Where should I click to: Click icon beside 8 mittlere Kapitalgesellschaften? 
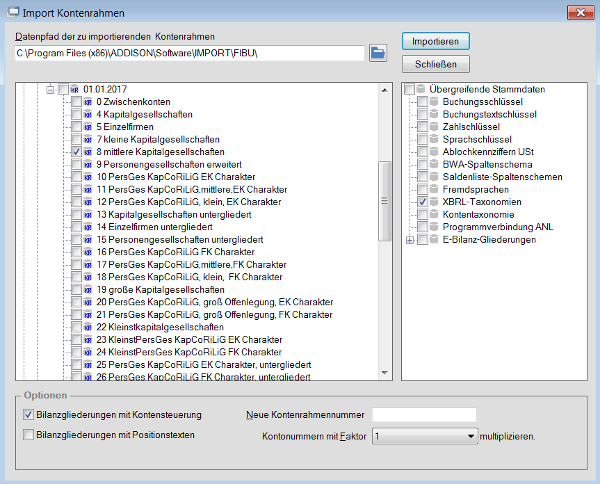coord(88,152)
